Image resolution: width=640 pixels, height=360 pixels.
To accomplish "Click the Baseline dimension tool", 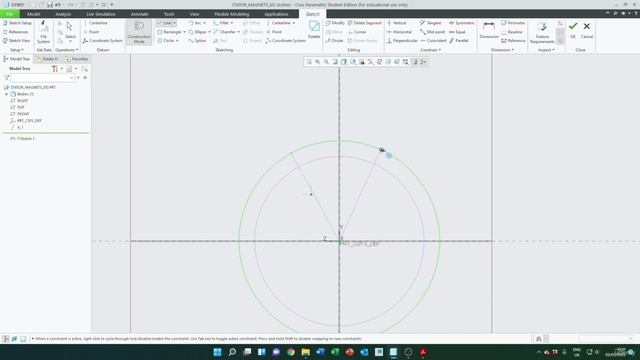I will (x=512, y=32).
